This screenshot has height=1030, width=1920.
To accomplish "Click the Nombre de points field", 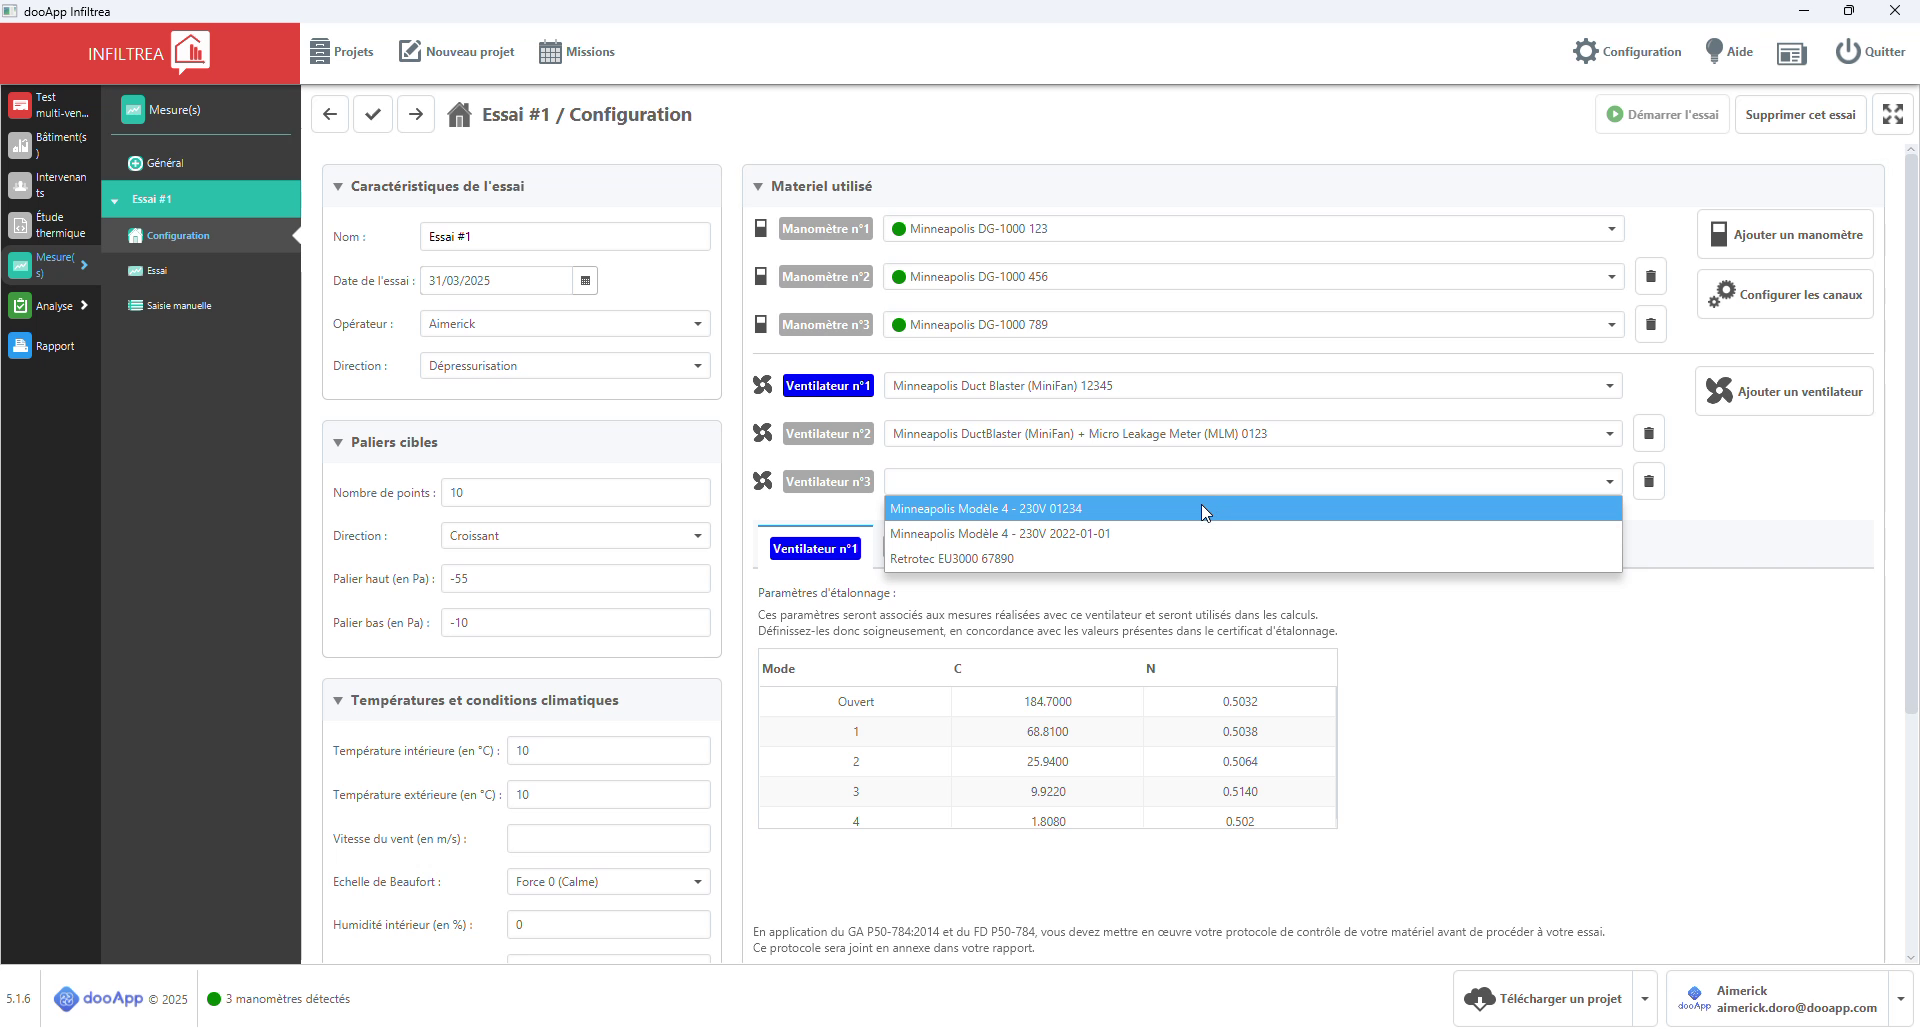I will (x=576, y=493).
